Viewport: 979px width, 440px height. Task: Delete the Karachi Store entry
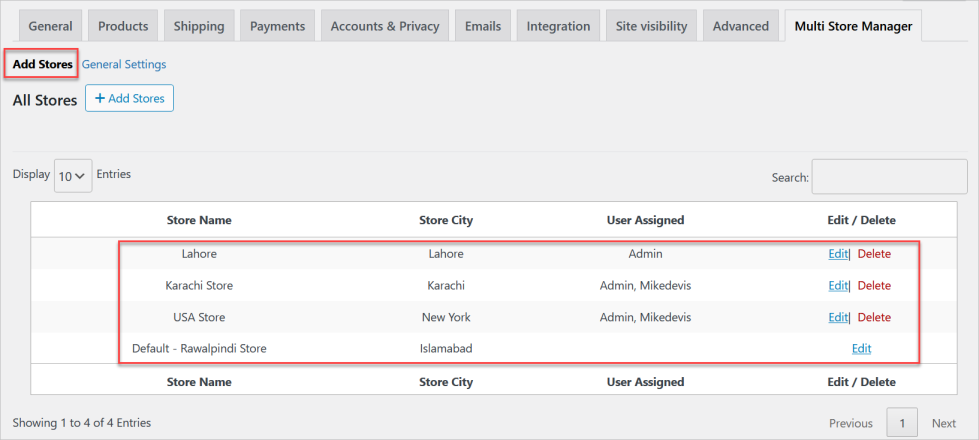click(x=874, y=286)
